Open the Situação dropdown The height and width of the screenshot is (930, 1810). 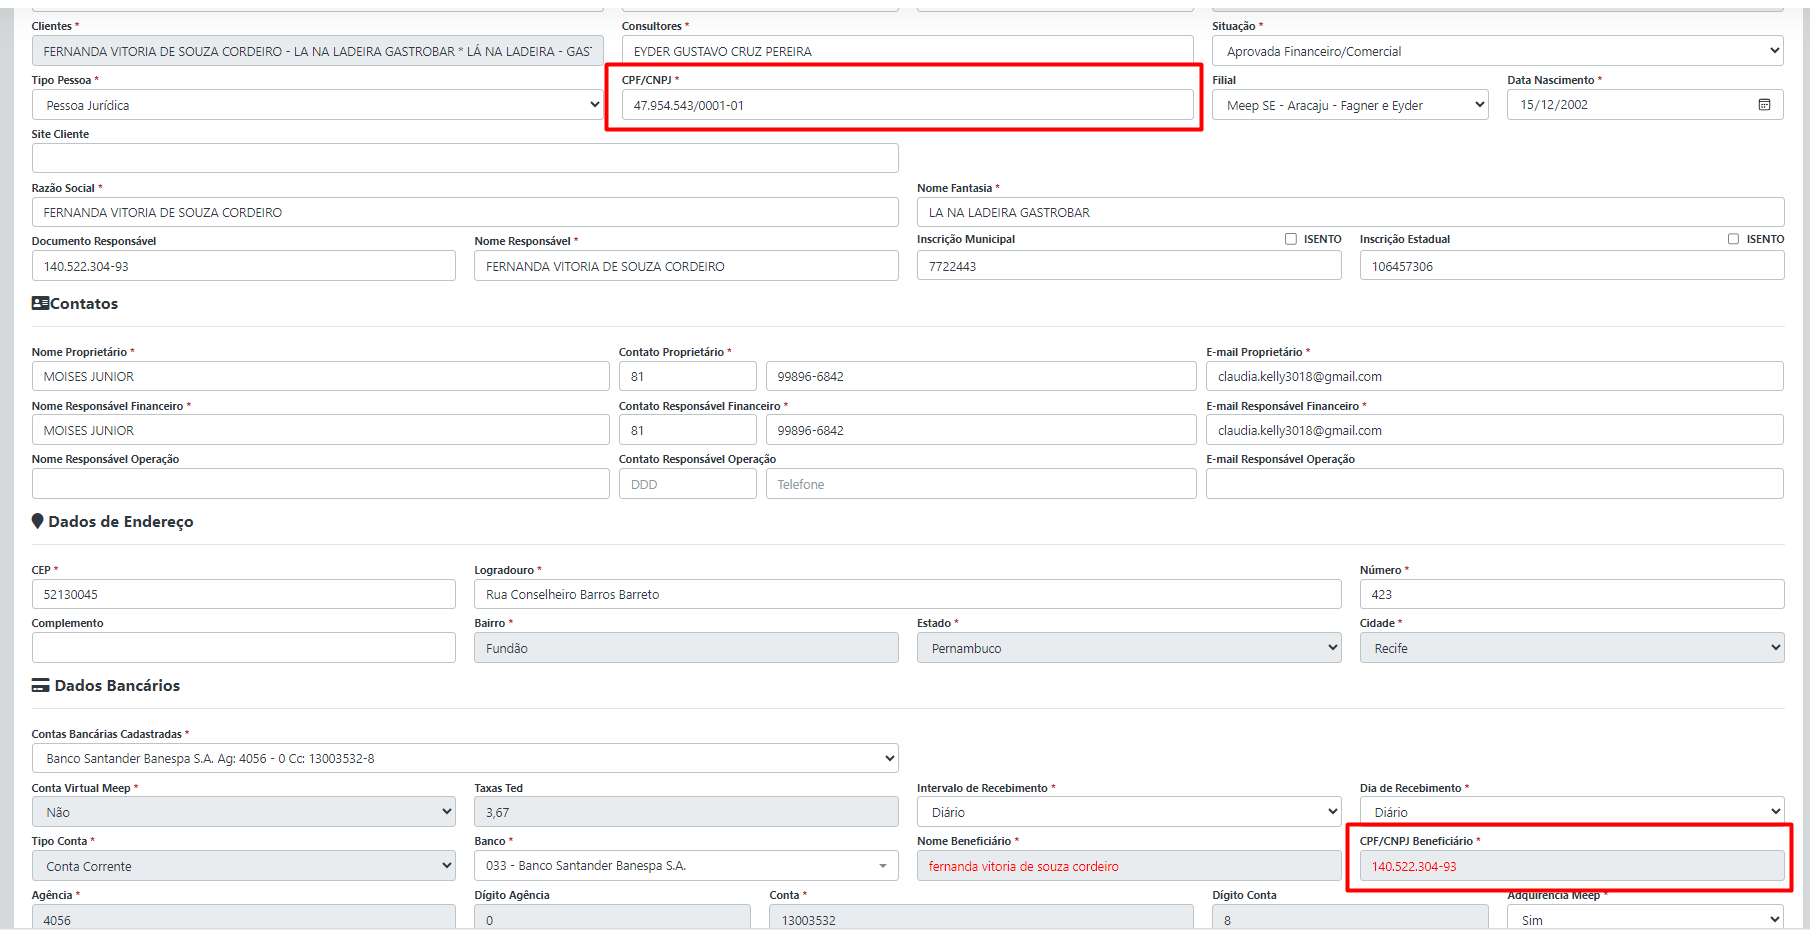click(x=1497, y=51)
